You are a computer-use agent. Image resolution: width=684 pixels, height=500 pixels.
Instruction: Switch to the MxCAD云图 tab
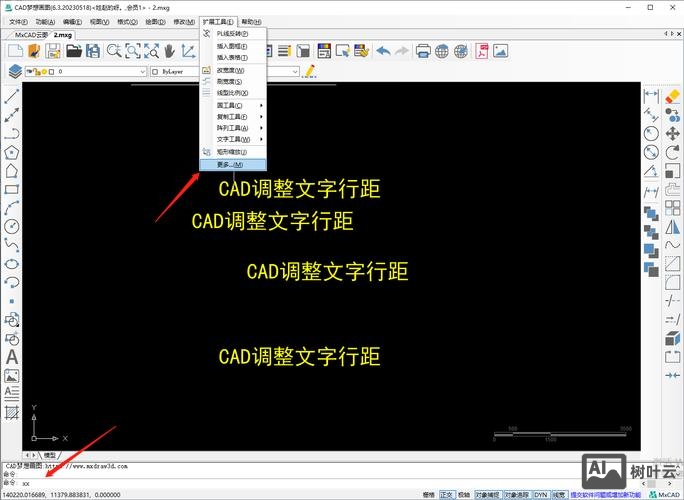point(31,35)
